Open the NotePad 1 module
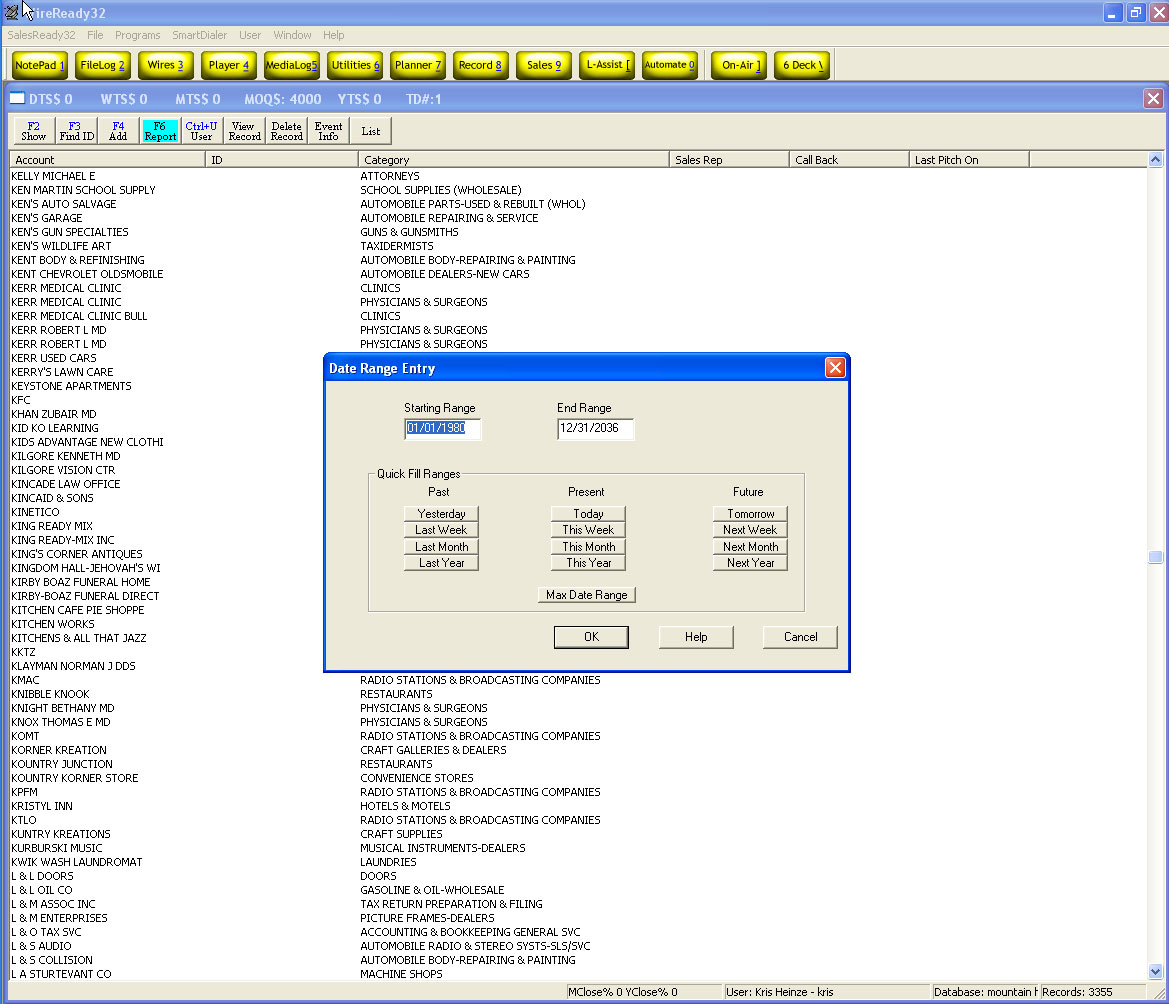 (x=40, y=65)
